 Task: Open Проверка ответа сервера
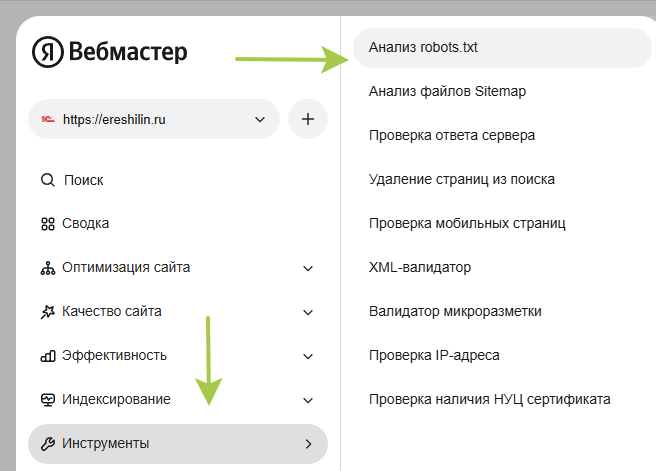click(x=452, y=135)
